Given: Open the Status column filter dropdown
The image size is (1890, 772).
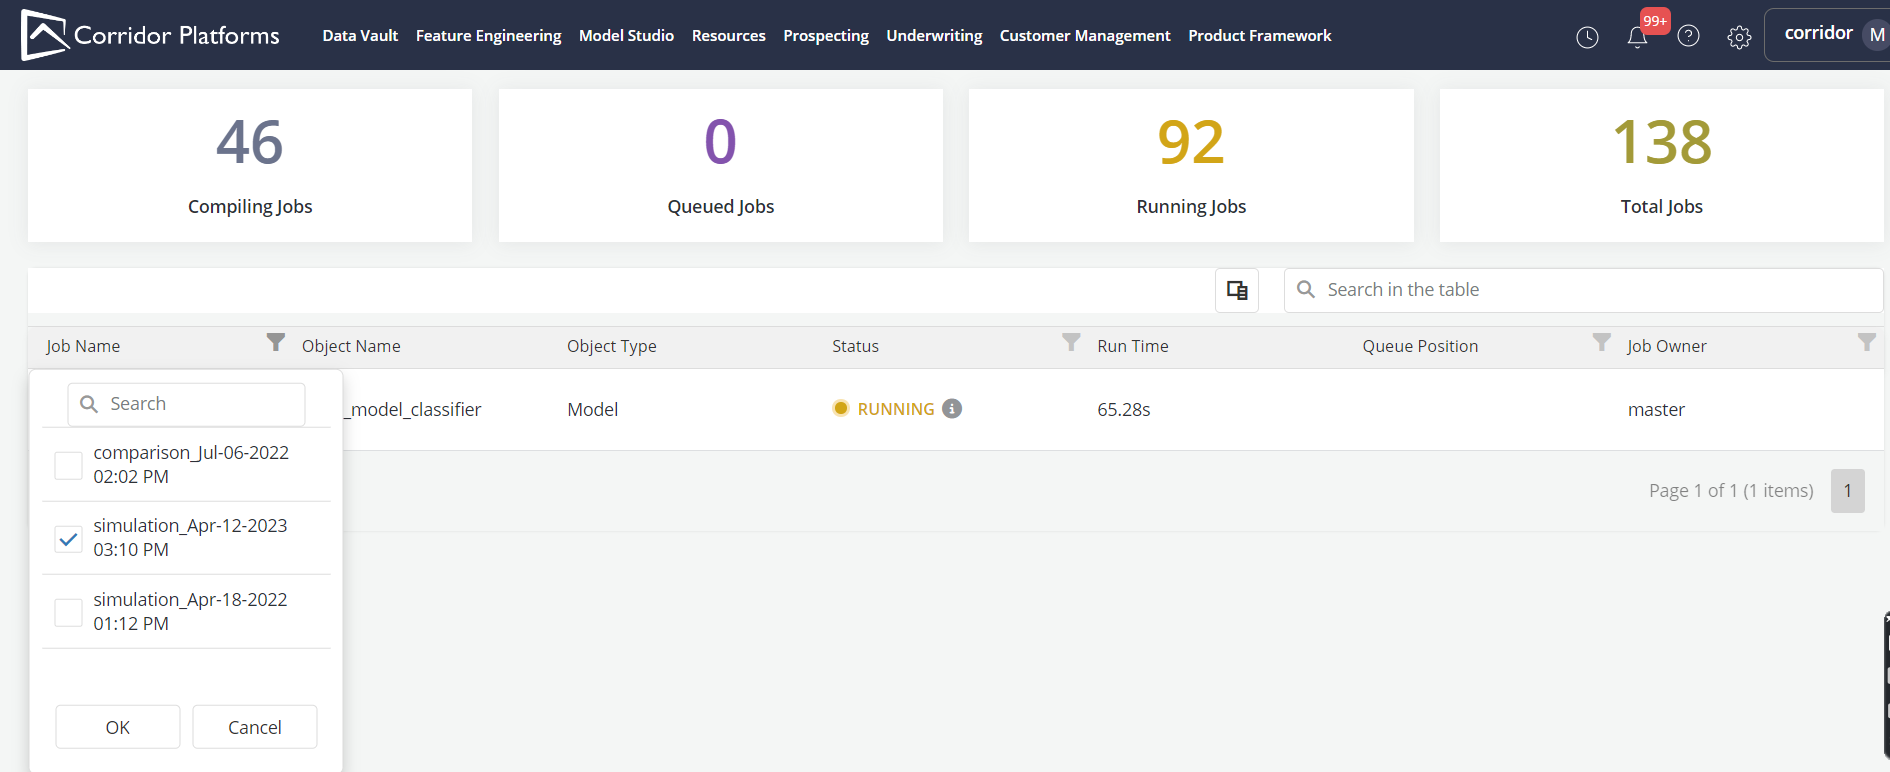Looking at the screenshot, I should pos(1071,342).
